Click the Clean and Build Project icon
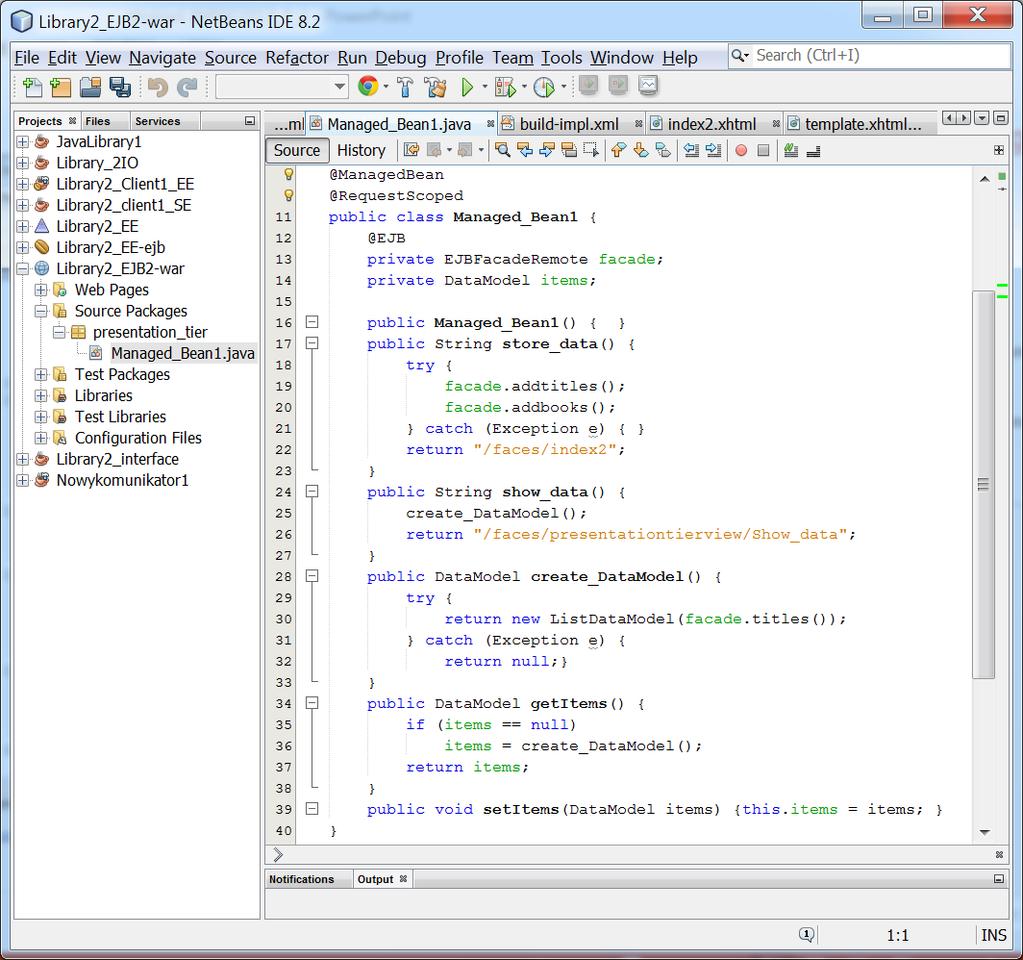Viewport: 1023px width, 960px height. (435, 87)
